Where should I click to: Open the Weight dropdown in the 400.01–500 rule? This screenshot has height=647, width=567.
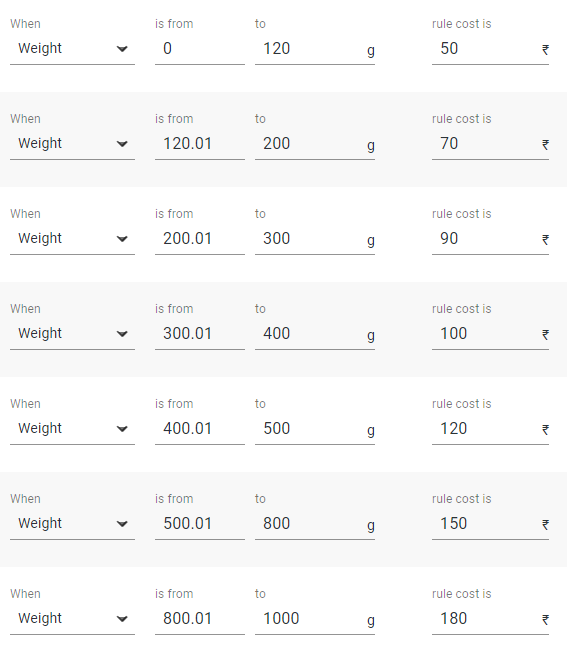(72, 428)
